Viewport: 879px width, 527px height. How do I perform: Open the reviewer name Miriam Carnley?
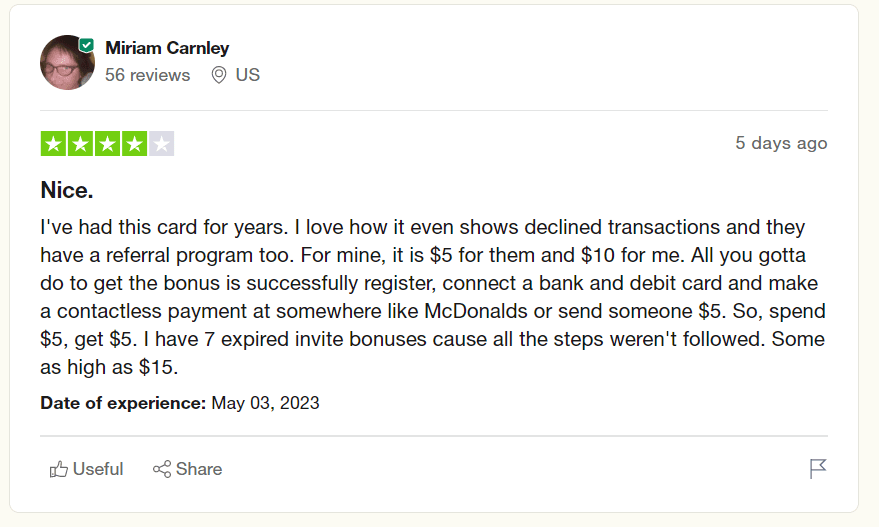tap(167, 48)
